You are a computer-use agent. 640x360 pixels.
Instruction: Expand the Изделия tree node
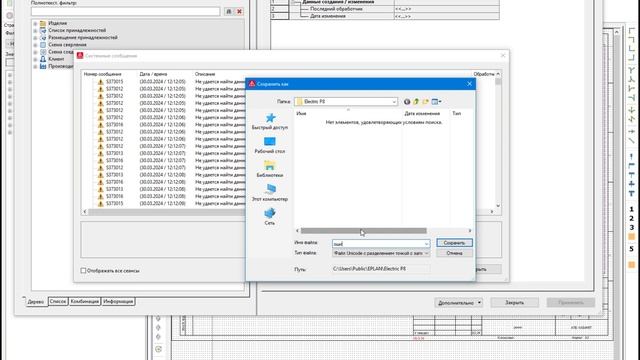click(35, 24)
